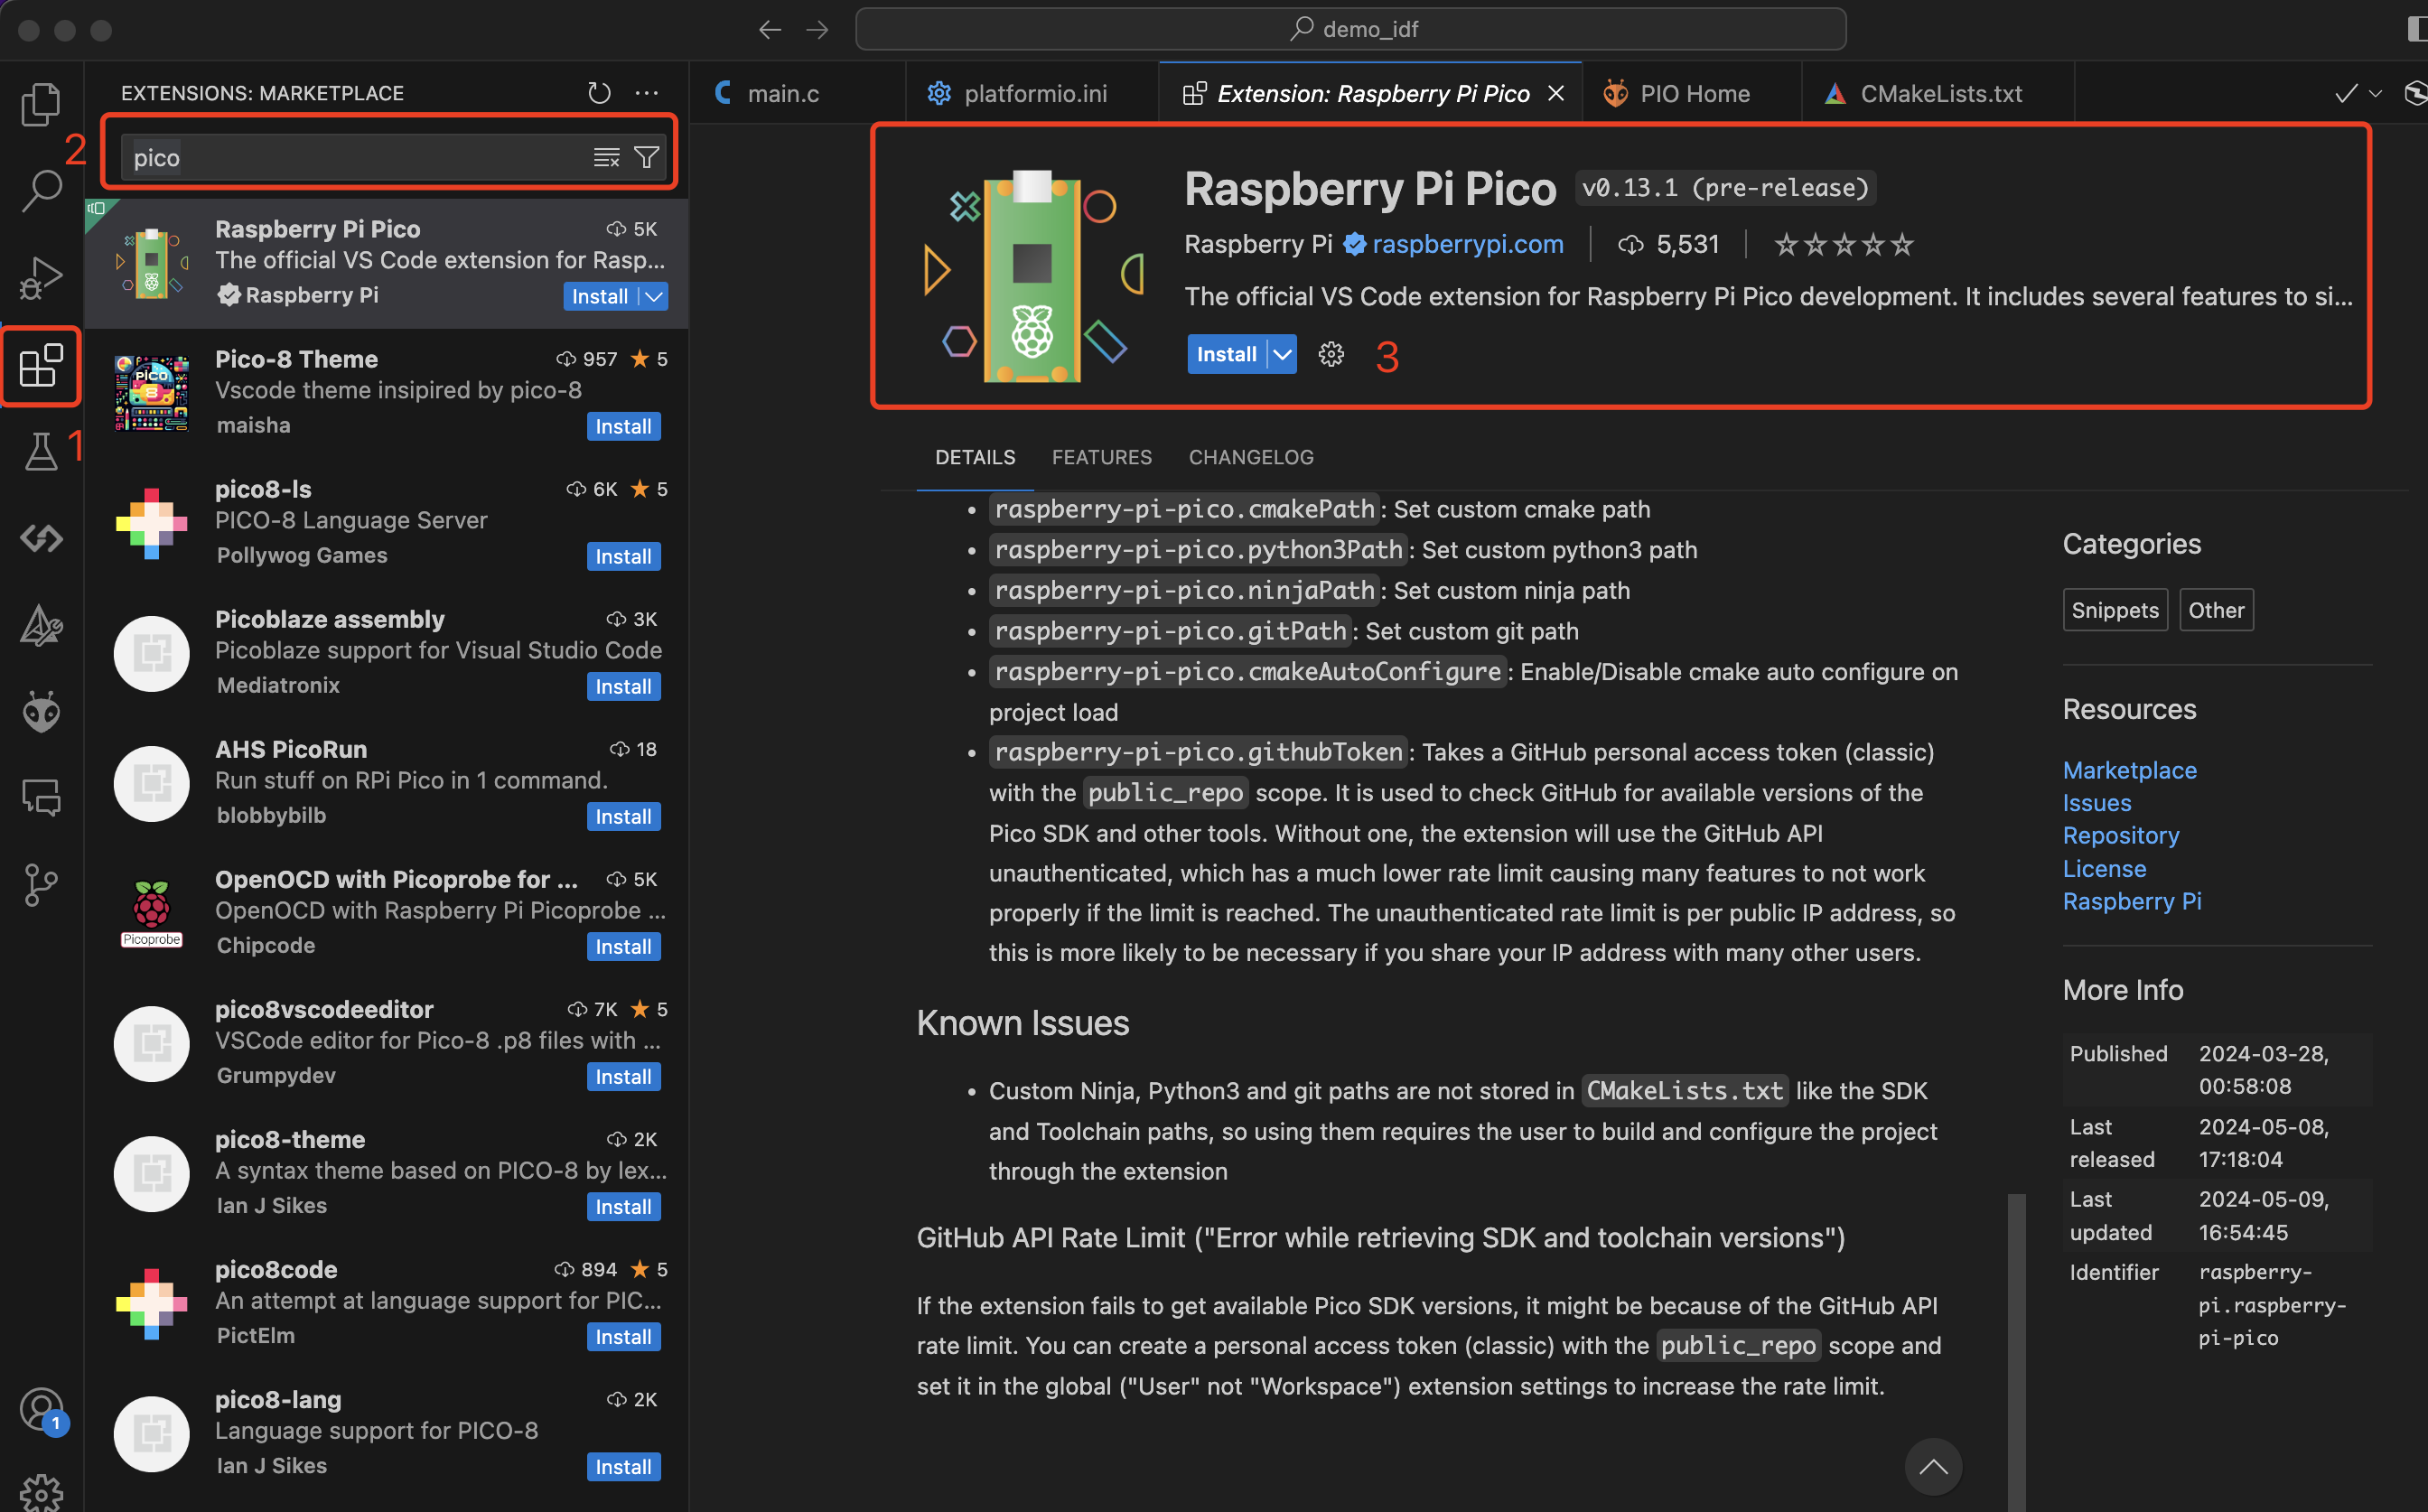Rate the extension via star icons

(1843, 244)
